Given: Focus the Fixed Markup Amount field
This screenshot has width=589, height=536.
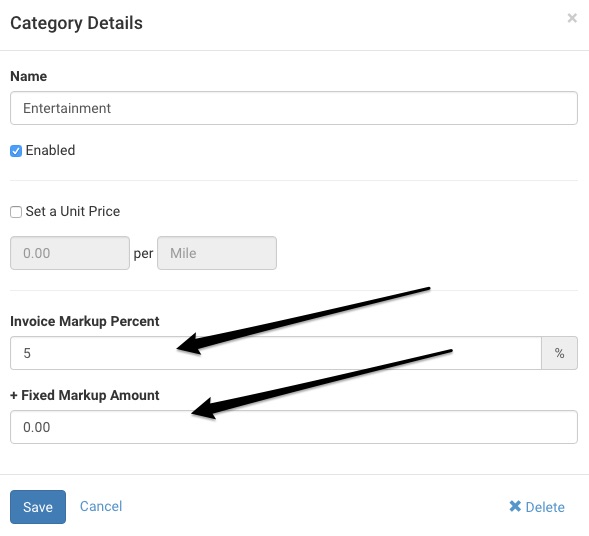Looking at the screenshot, I should tap(294, 427).
